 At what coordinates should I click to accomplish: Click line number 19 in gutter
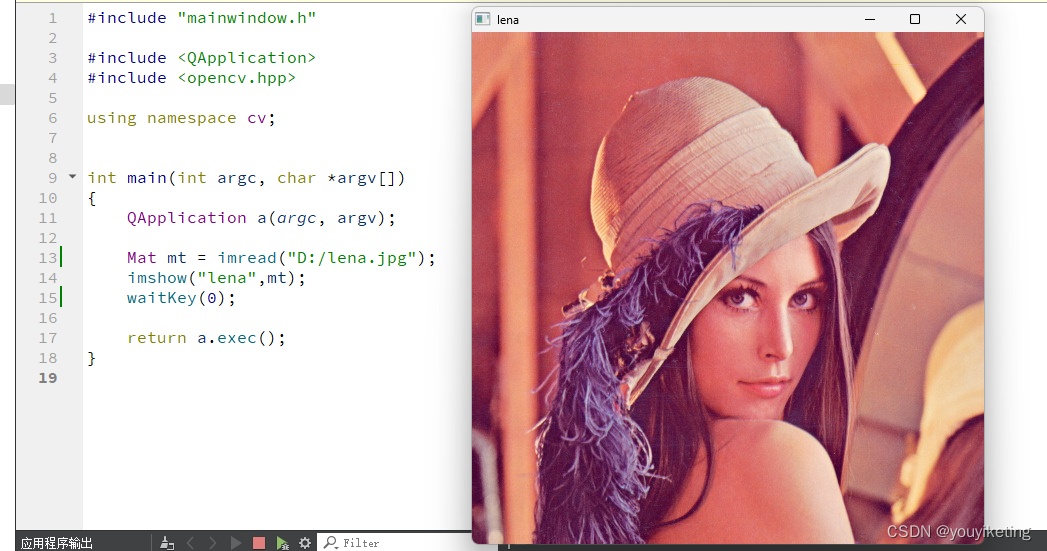(x=48, y=378)
